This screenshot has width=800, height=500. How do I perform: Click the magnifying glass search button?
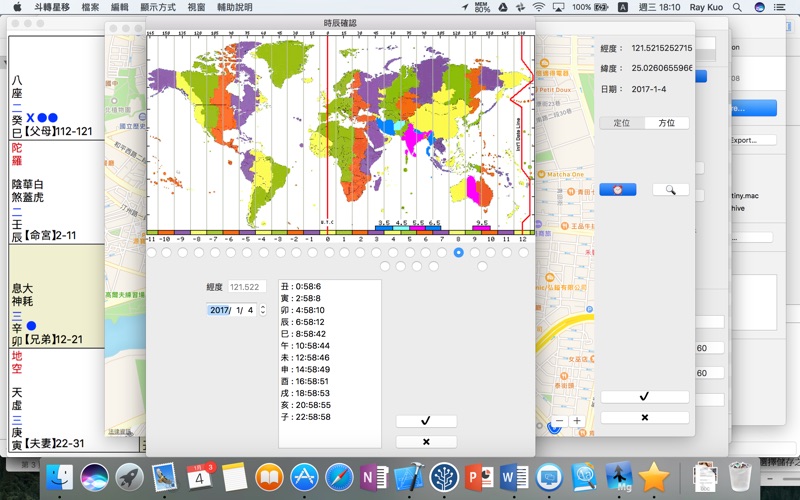pos(670,189)
